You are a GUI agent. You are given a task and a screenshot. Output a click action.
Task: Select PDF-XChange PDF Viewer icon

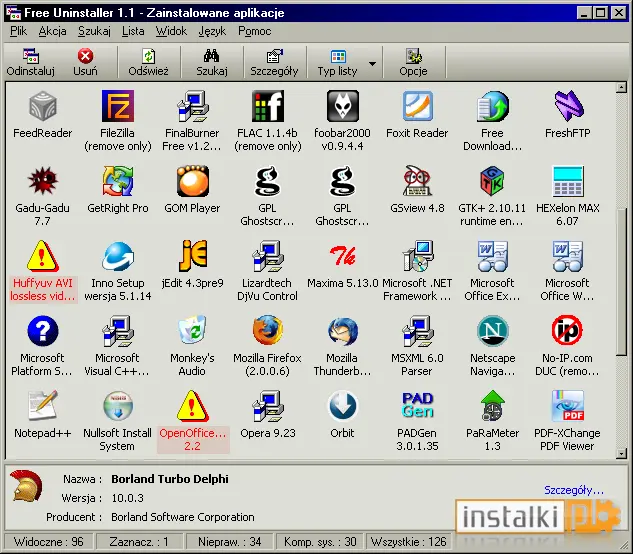[x=568, y=406]
